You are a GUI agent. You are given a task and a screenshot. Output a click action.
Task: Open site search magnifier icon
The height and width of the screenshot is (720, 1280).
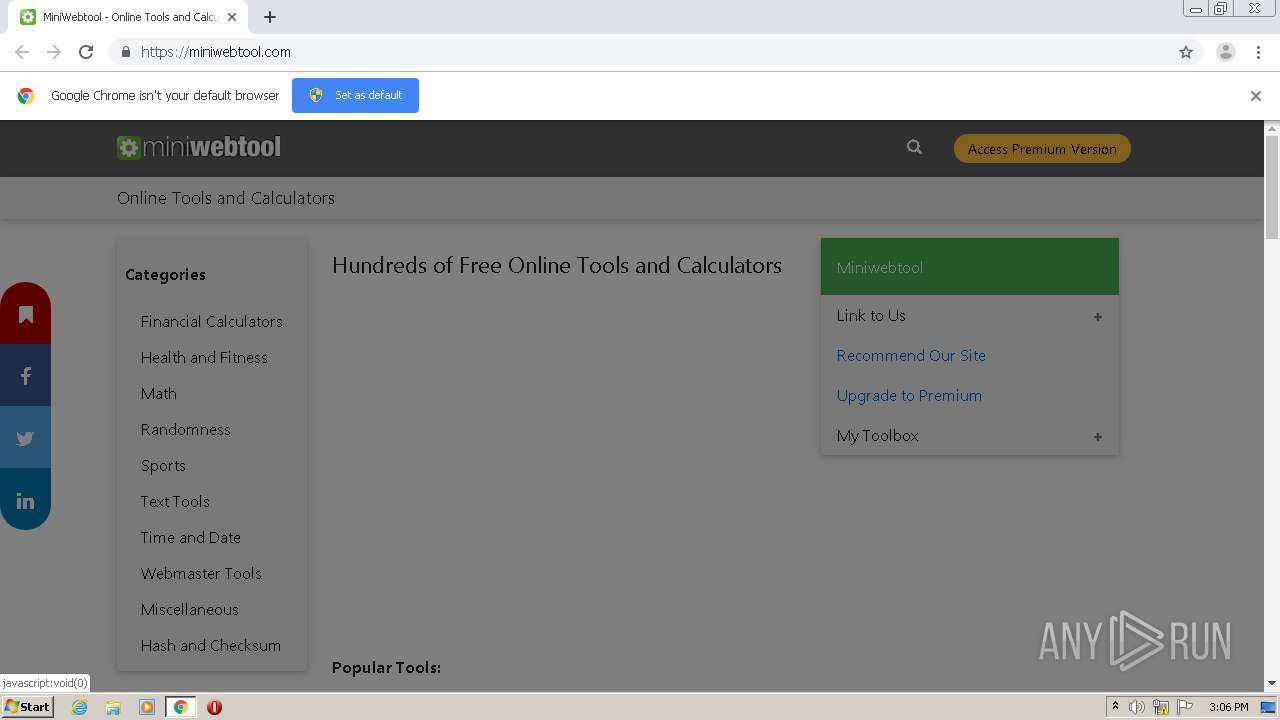(914, 147)
